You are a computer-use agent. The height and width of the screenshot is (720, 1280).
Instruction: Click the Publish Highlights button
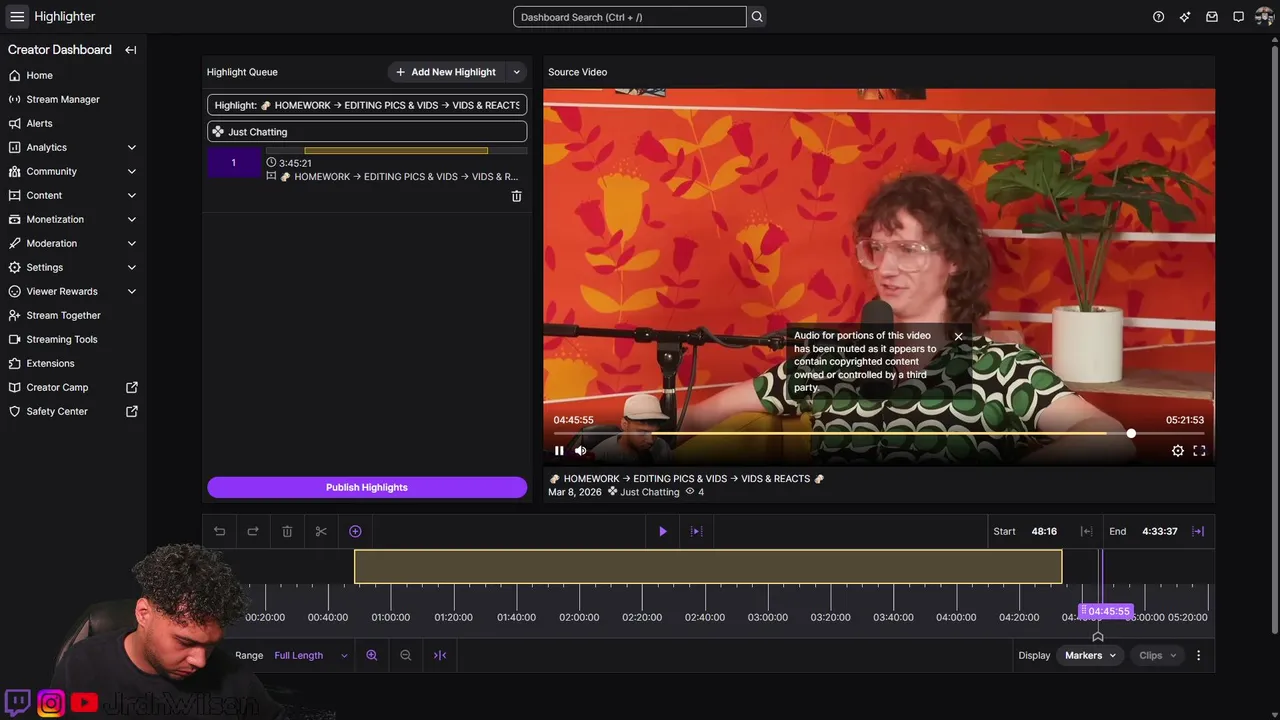367,487
